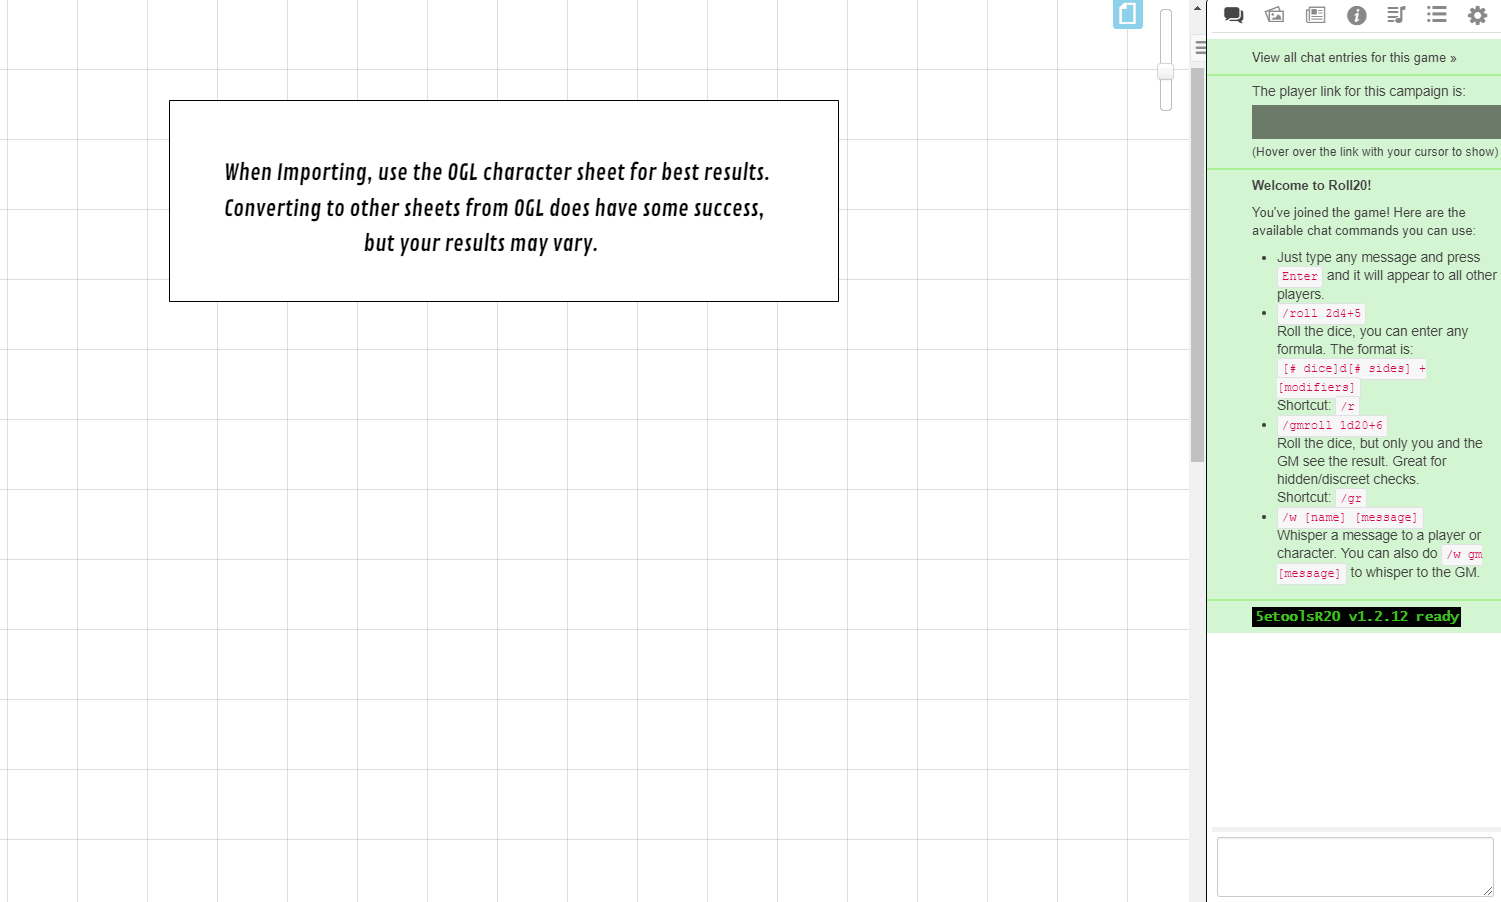Open the Compendium info icon
Screen dimensions: 1501x902
1356,15
